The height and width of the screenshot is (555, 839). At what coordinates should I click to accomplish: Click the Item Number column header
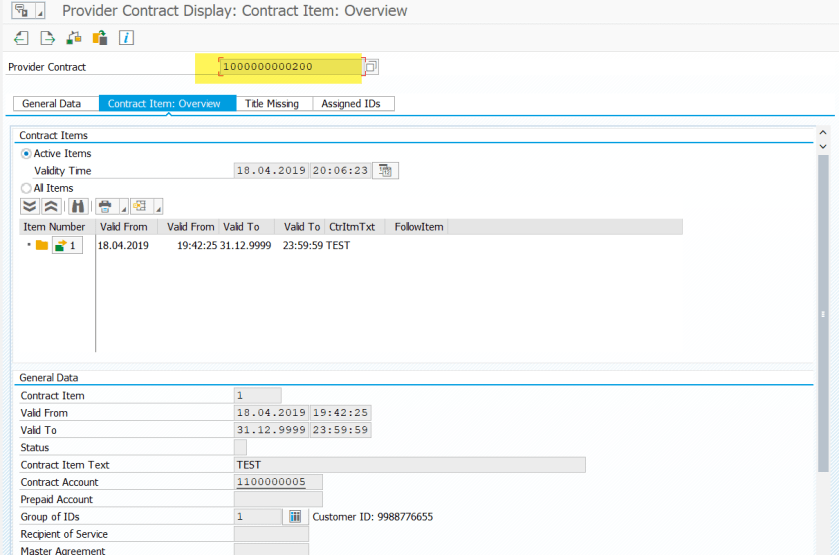(55, 227)
